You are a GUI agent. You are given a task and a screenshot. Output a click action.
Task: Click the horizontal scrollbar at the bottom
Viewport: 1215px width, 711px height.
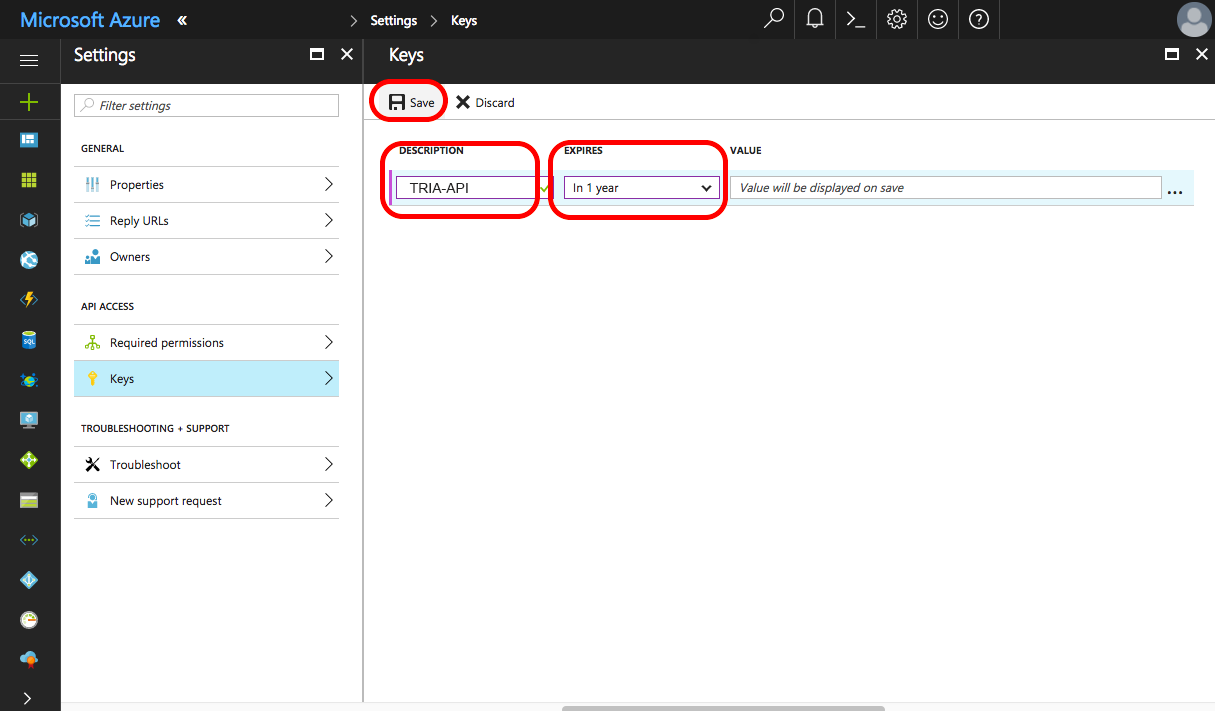(723, 708)
